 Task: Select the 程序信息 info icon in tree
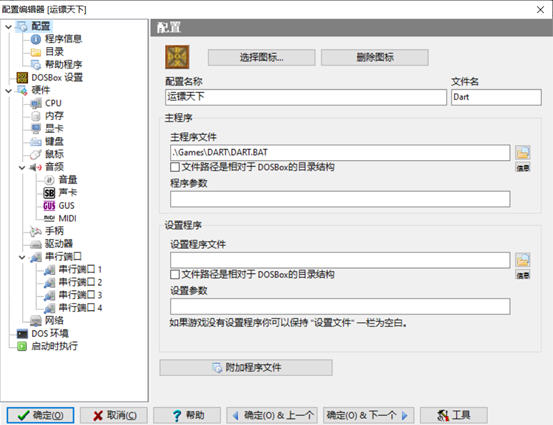click(x=36, y=39)
